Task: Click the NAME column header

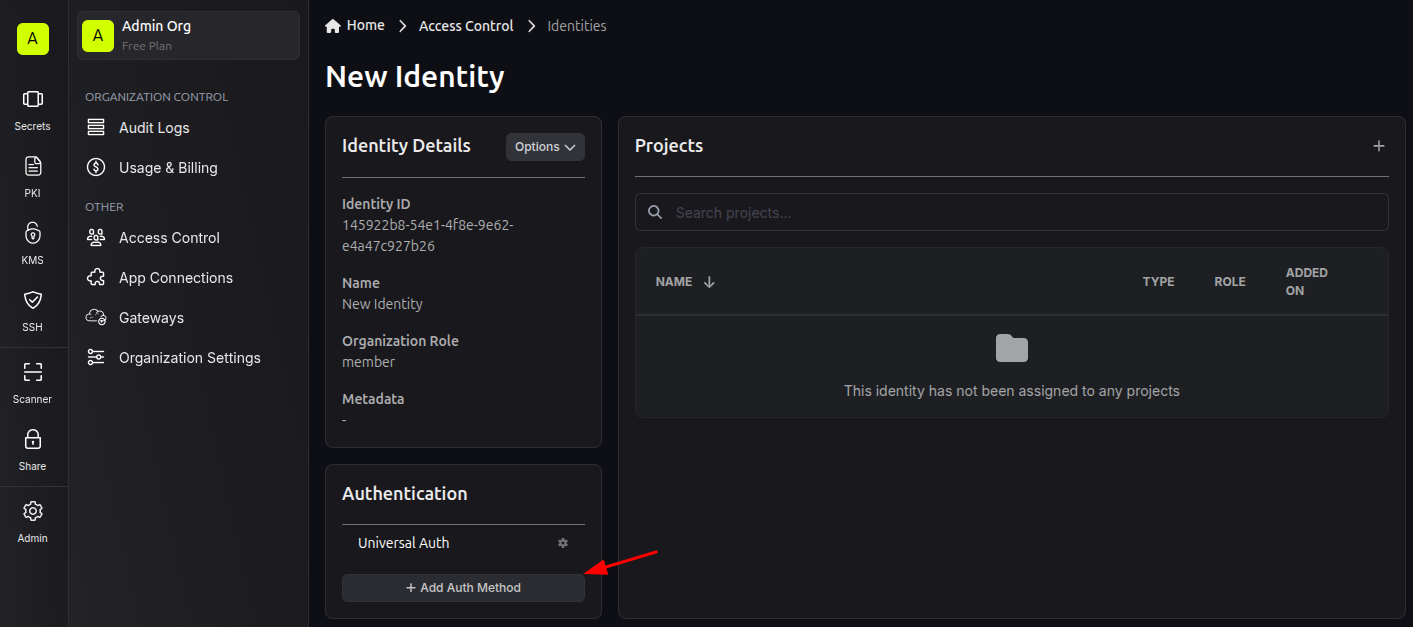Action: 674,282
